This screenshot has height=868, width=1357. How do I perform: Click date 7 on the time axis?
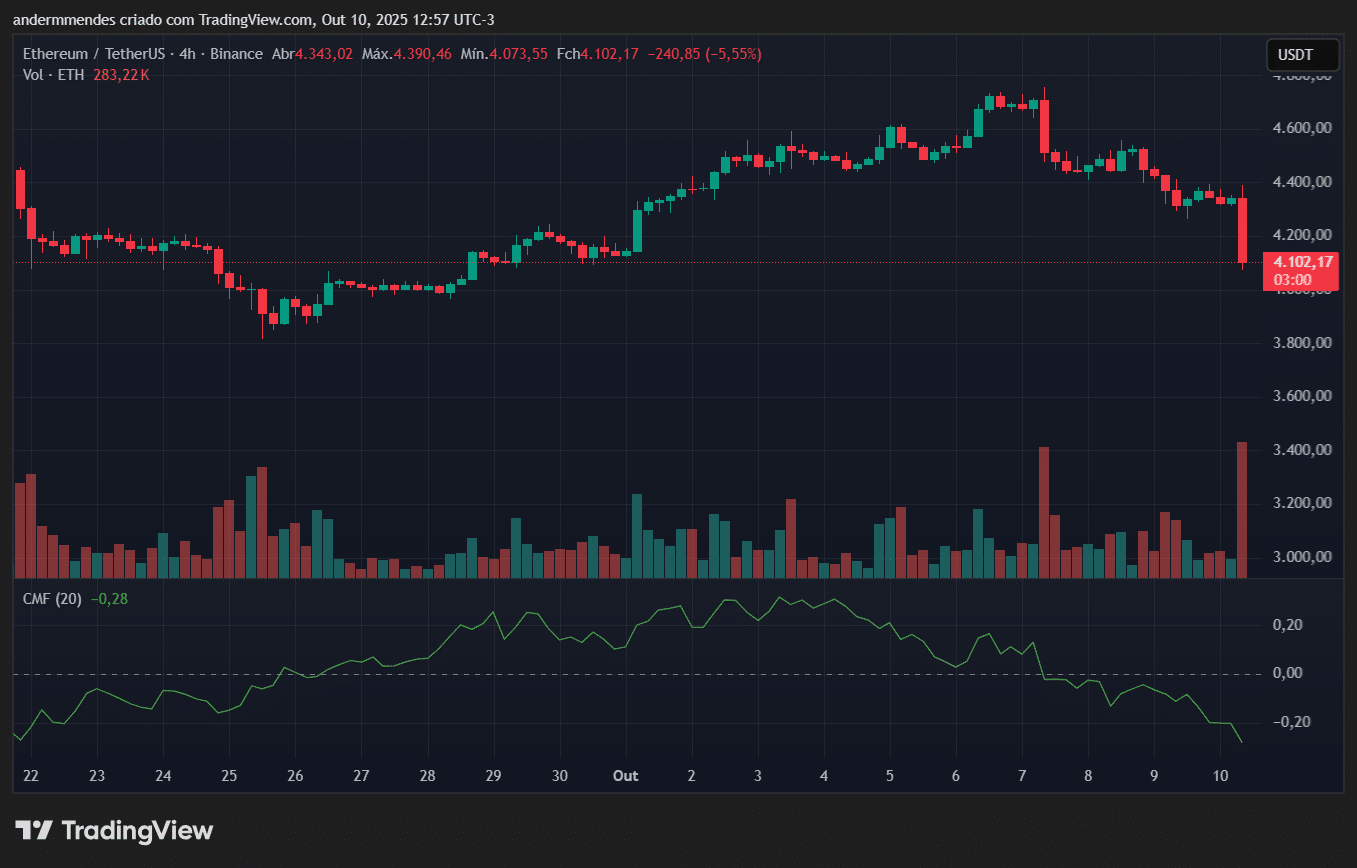pos(1022,776)
